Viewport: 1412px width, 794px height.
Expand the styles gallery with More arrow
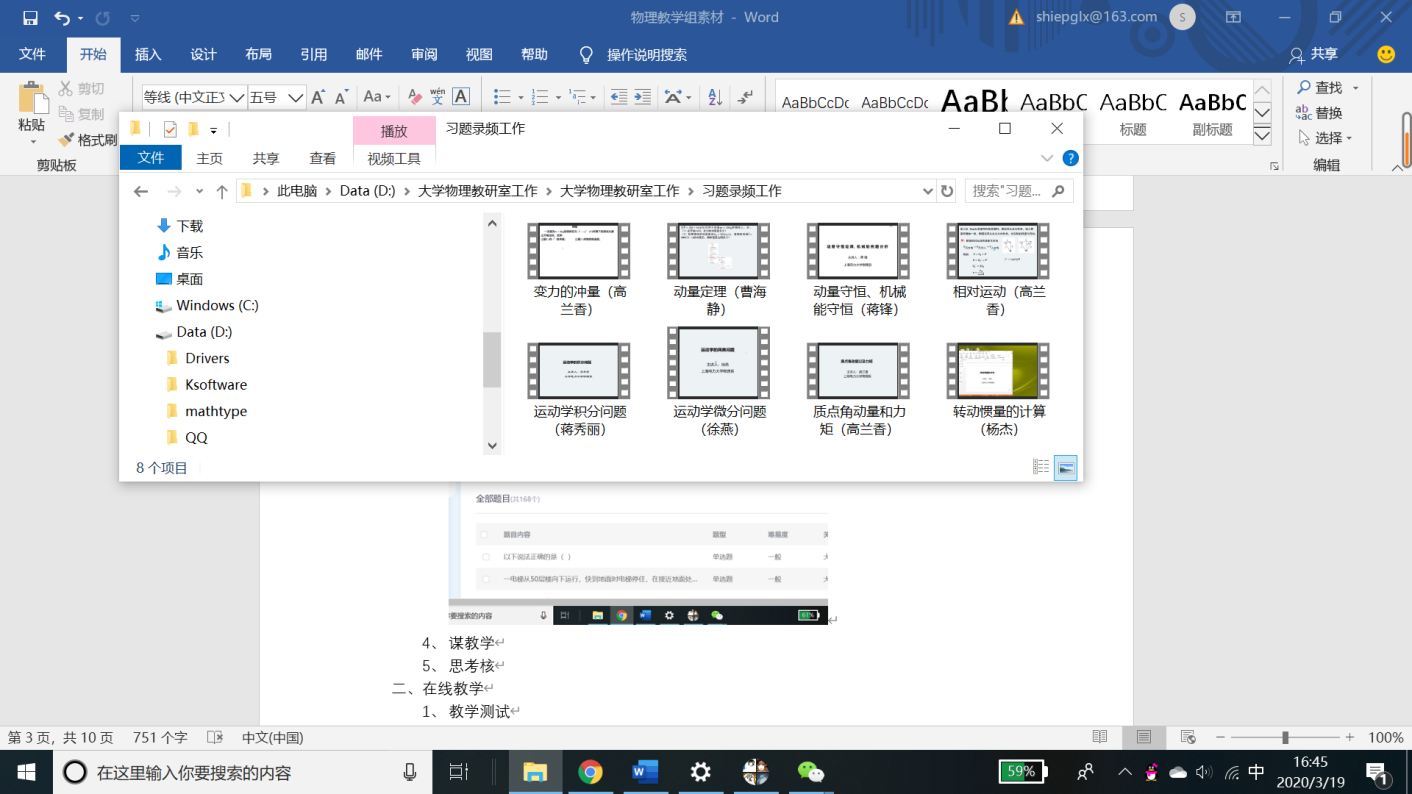[1262, 136]
